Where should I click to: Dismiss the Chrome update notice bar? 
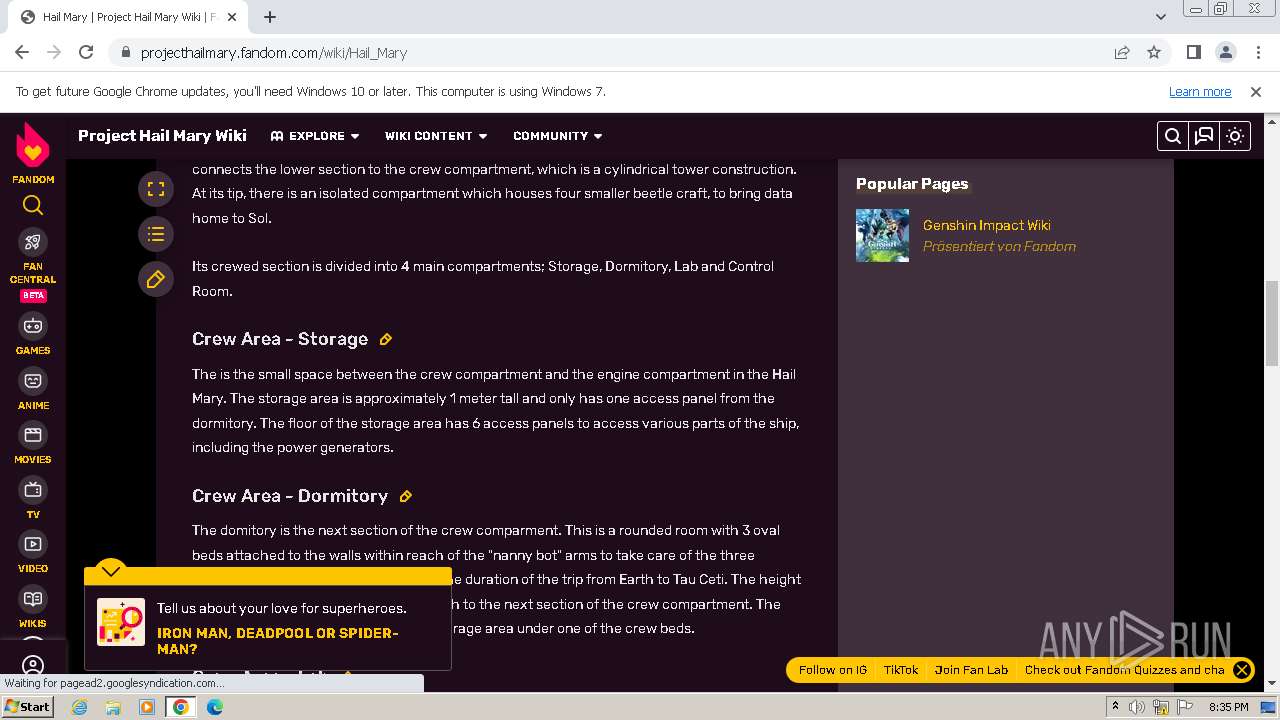click(x=1256, y=91)
